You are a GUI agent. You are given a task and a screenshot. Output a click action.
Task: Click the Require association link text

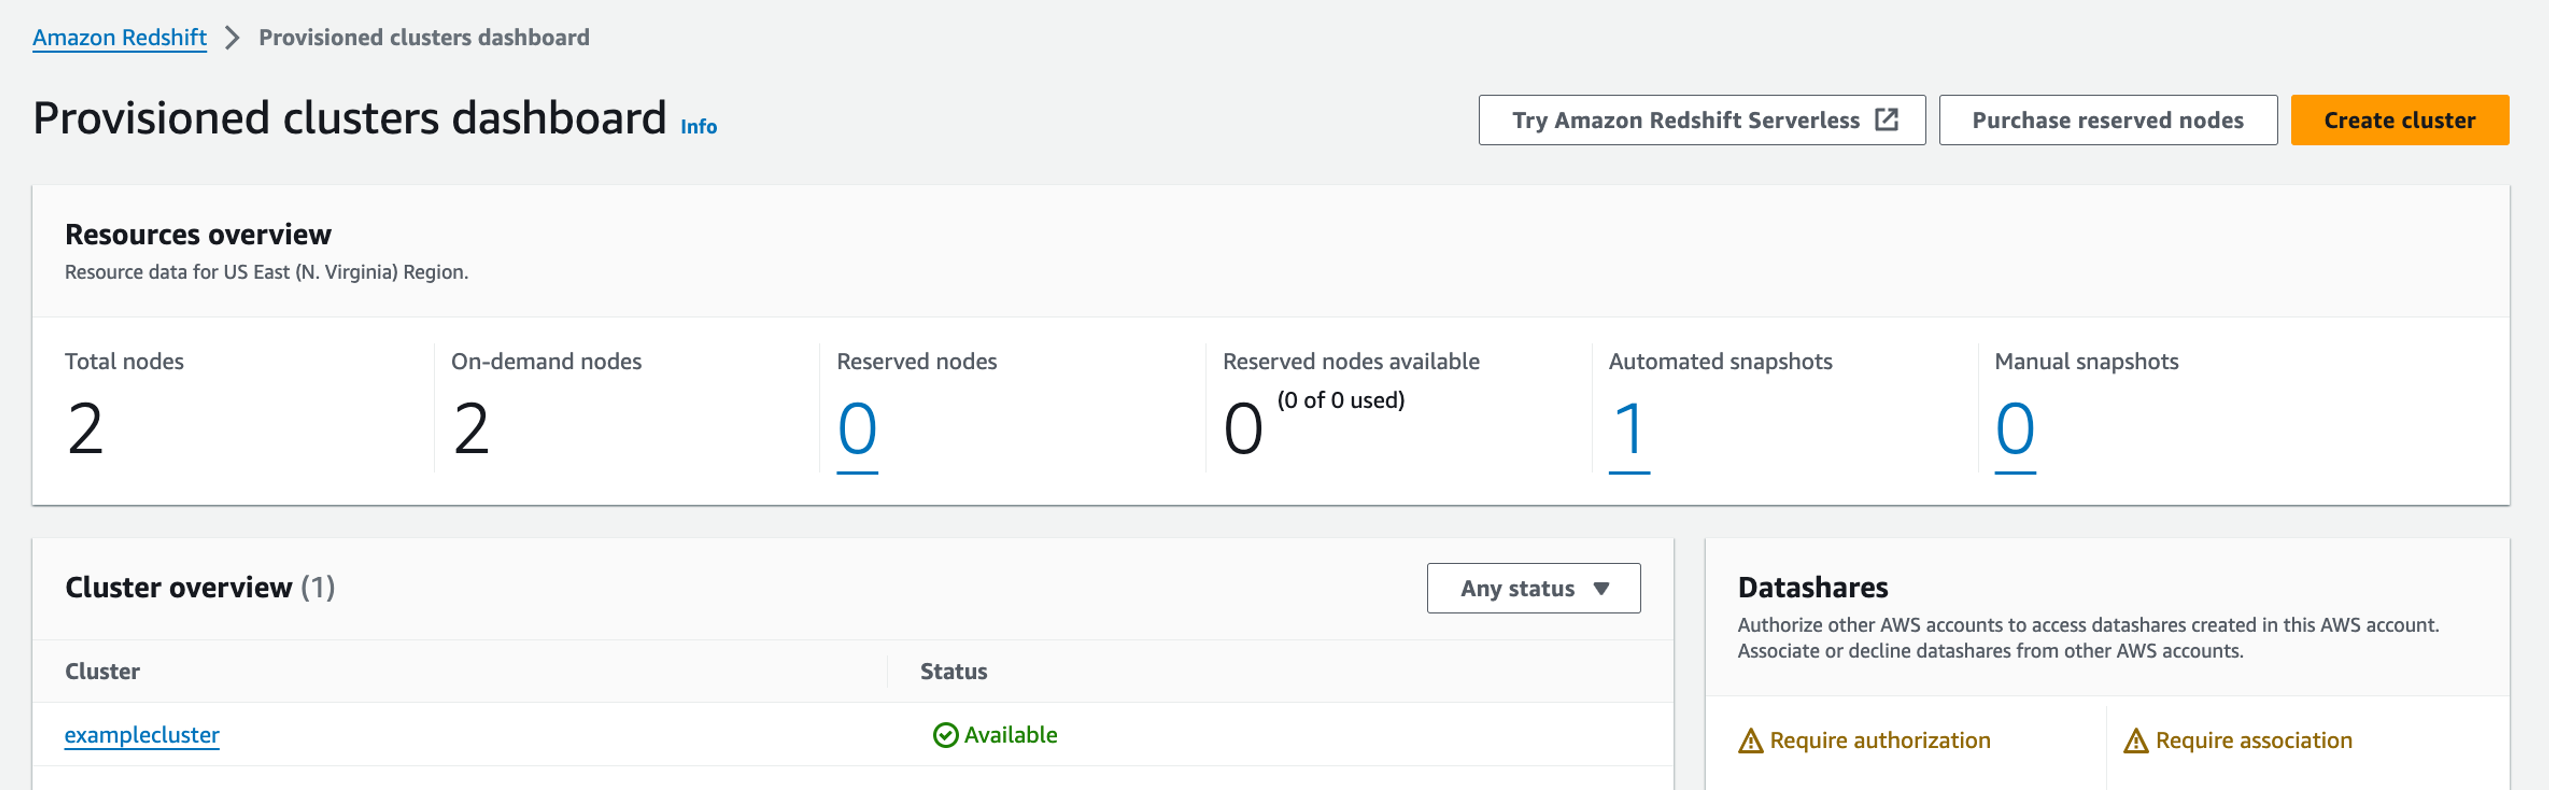(2253, 741)
